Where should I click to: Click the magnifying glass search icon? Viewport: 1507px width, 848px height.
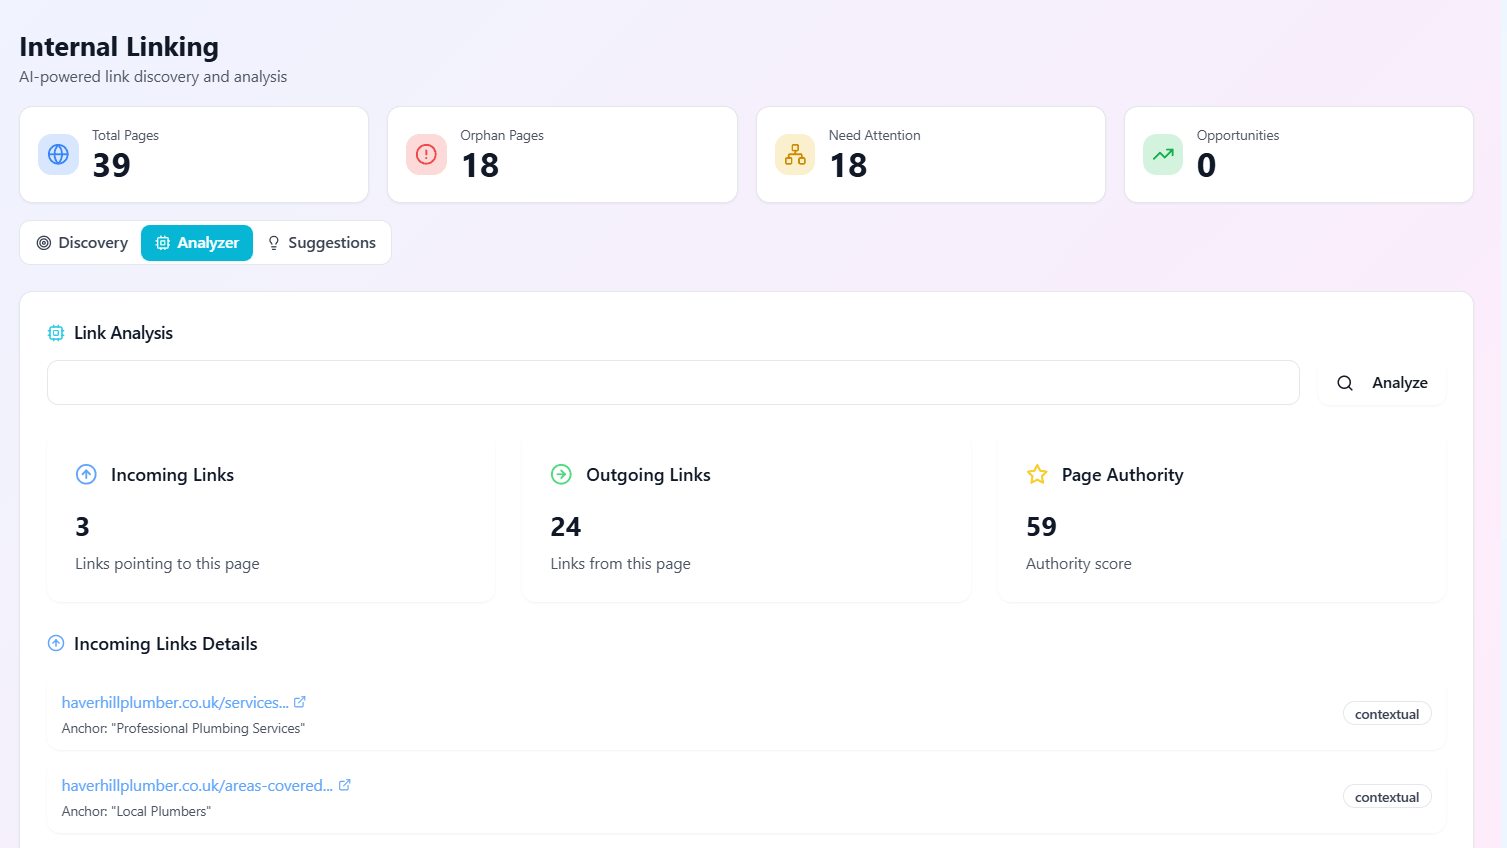click(1344, 382)
